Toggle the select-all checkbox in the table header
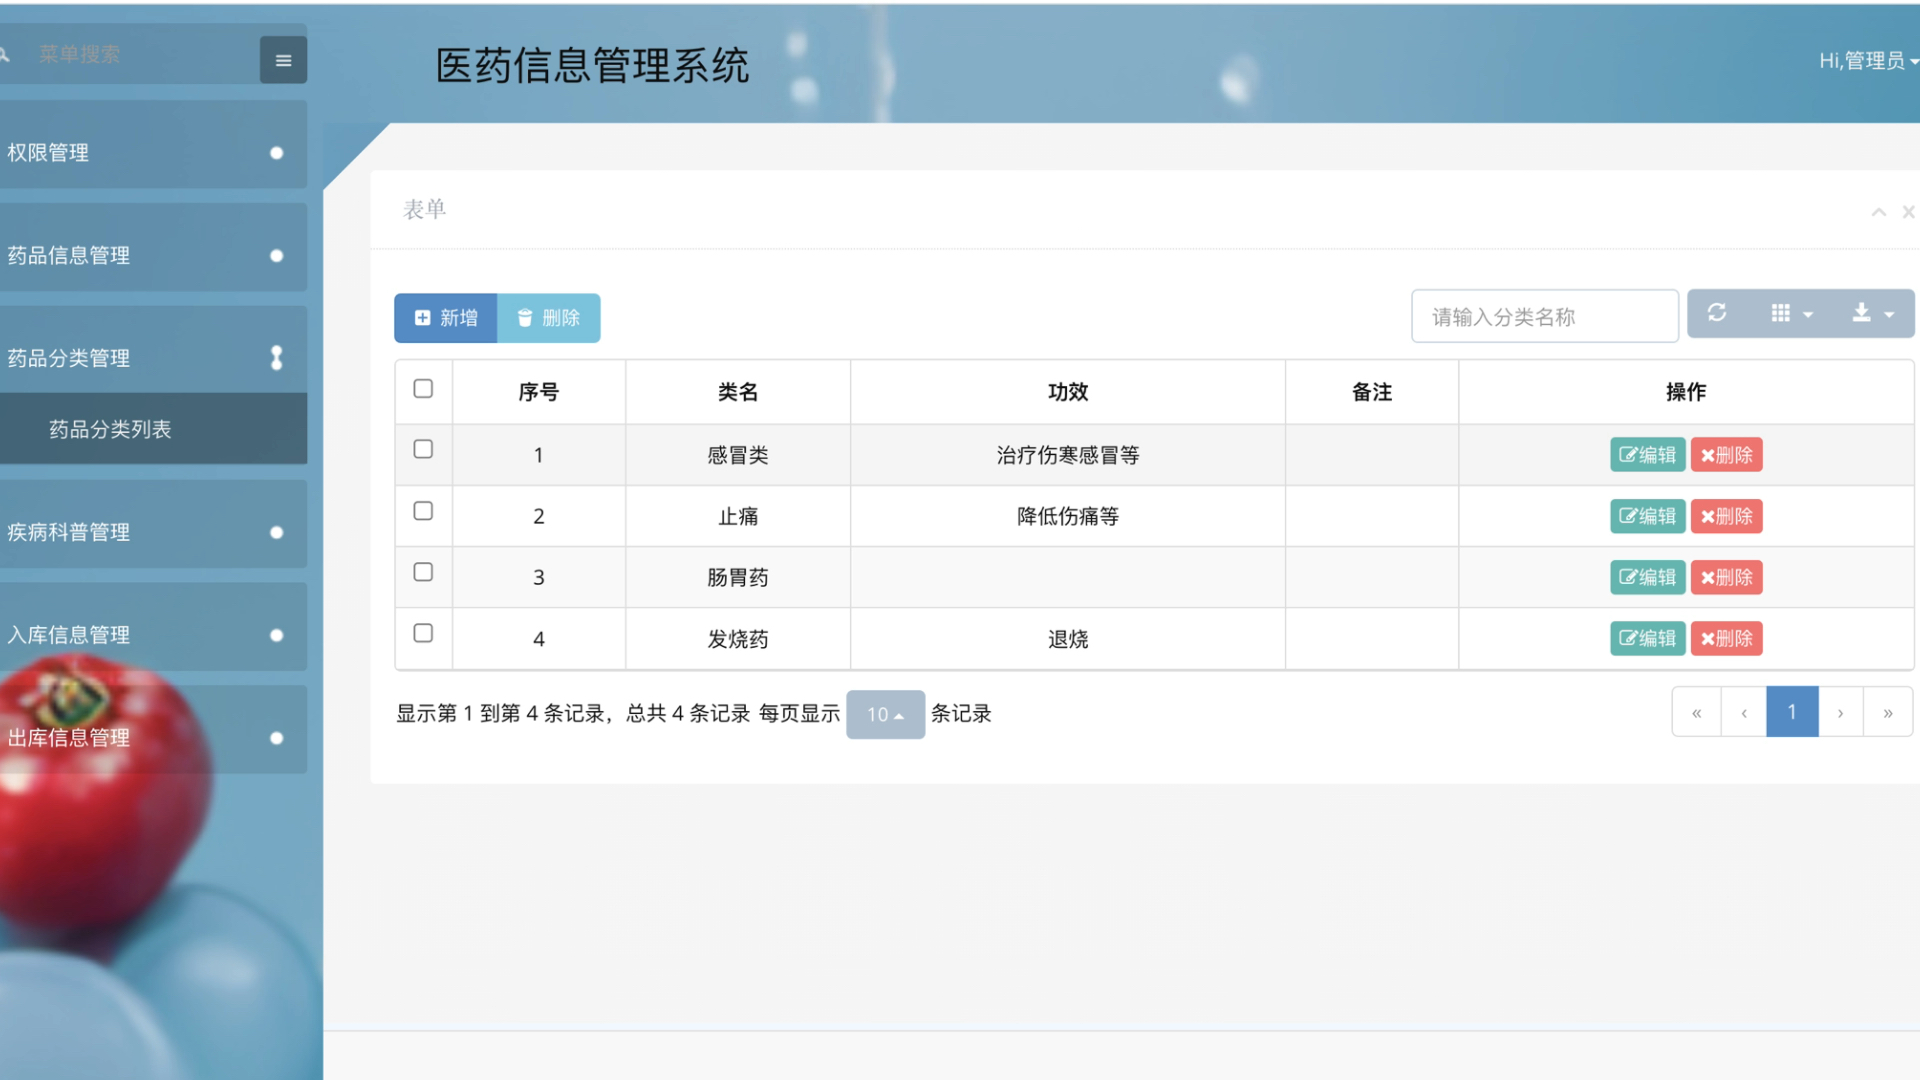The height and width of the screenshot is (1080, 1920). [423, 389]
